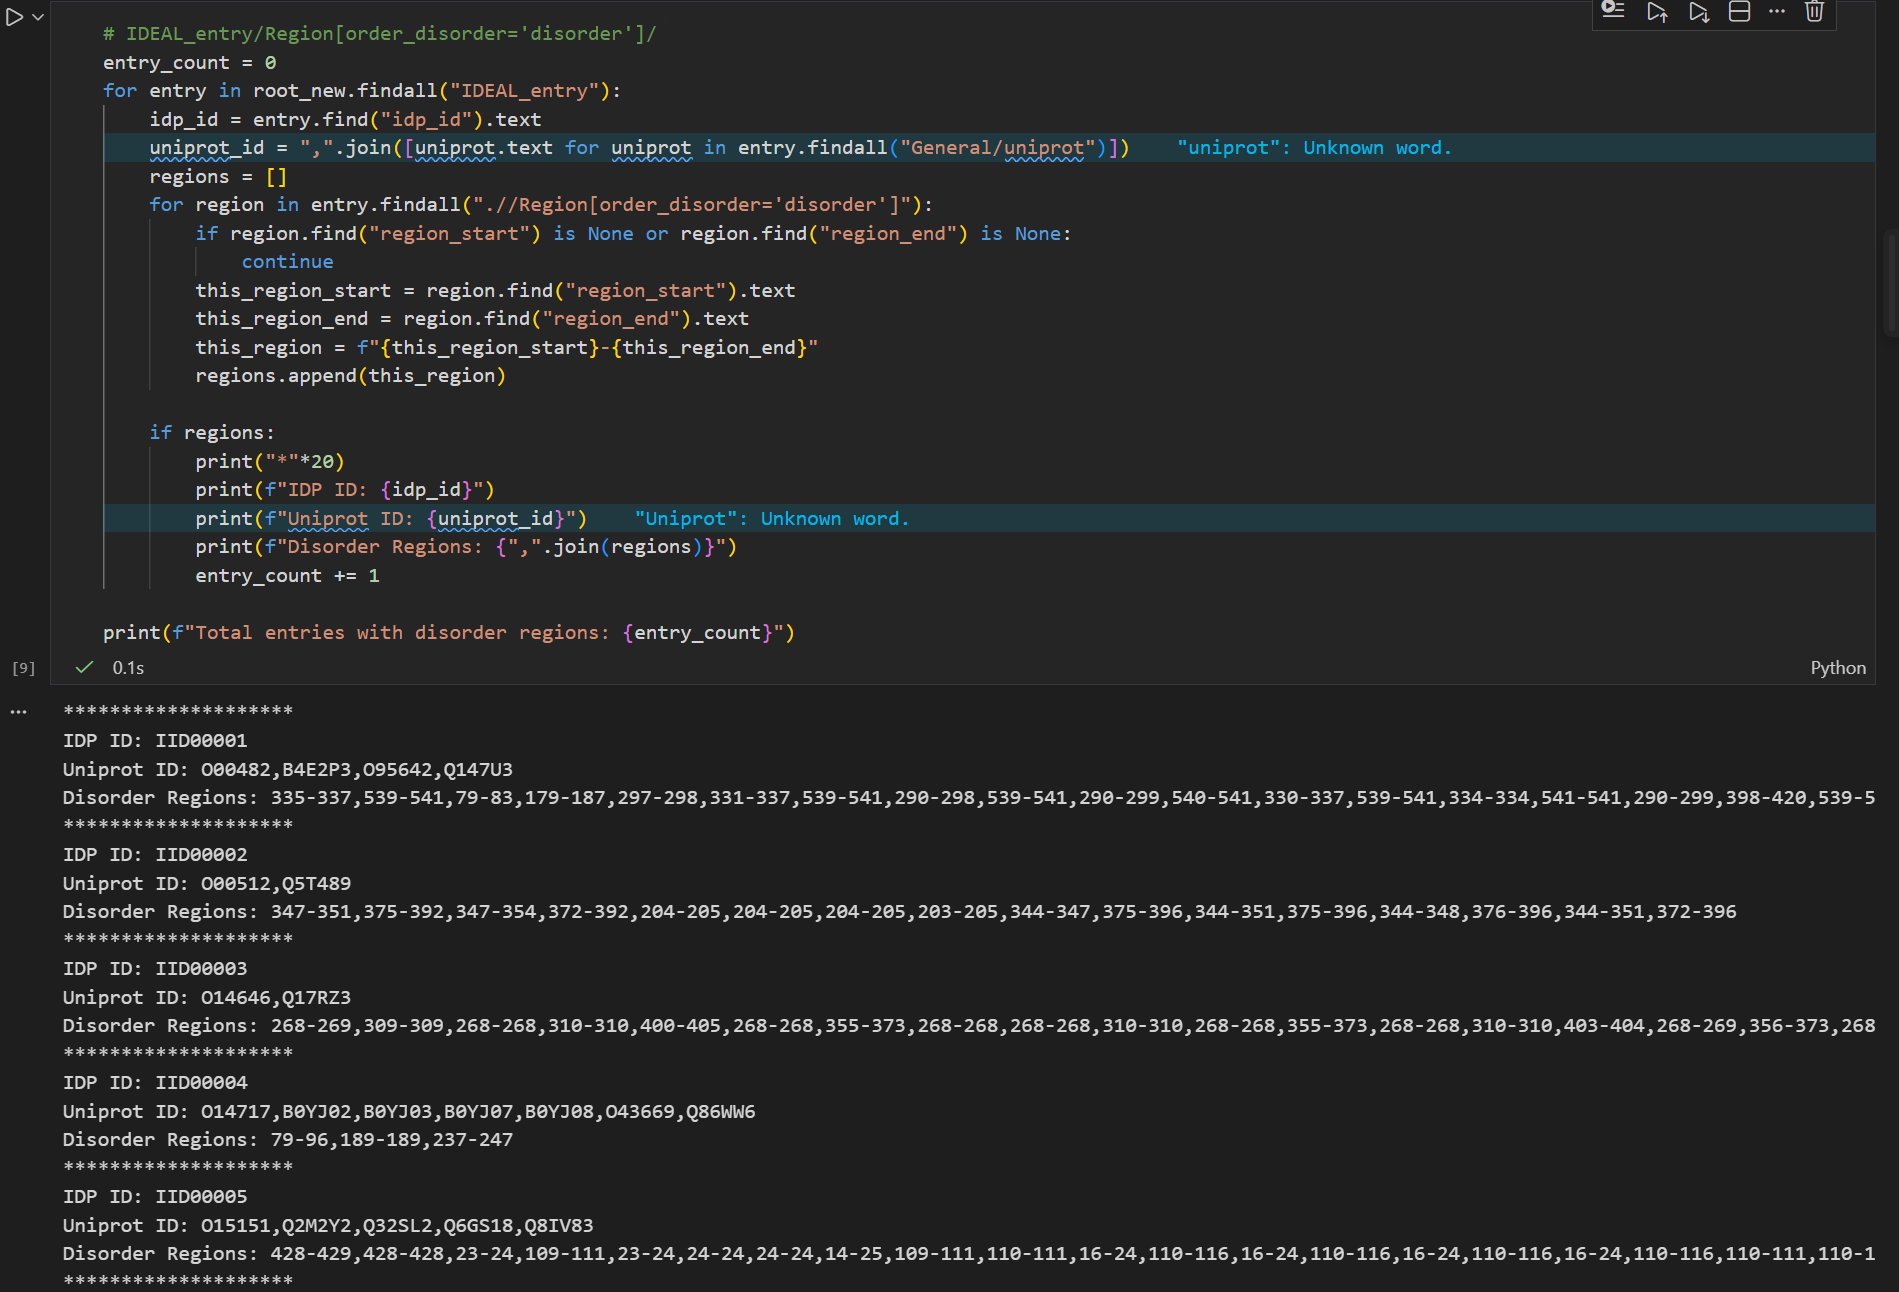
Task: Click output text 'IDP ID: IID00001'
Action: [155, 741]
